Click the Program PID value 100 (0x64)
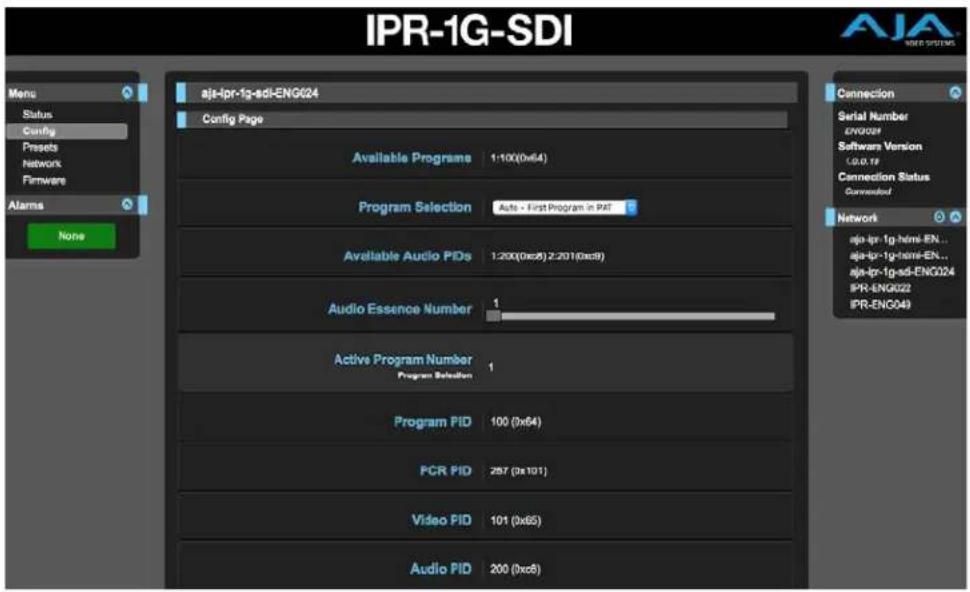Image resolution: width=970 pixels, height=592 pixels. pyautogui.click(x=515, y=421)
